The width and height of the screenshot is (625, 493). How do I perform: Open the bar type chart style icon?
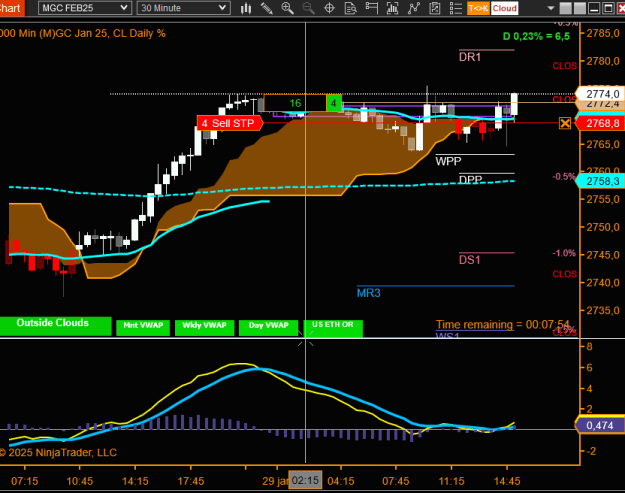click(x=246, y=8)
